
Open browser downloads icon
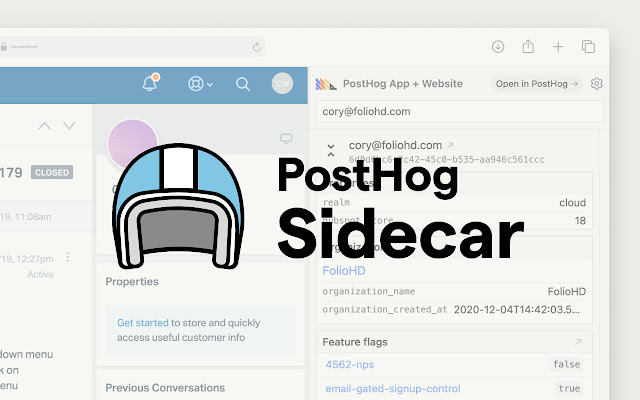click(x=498, y=47)
